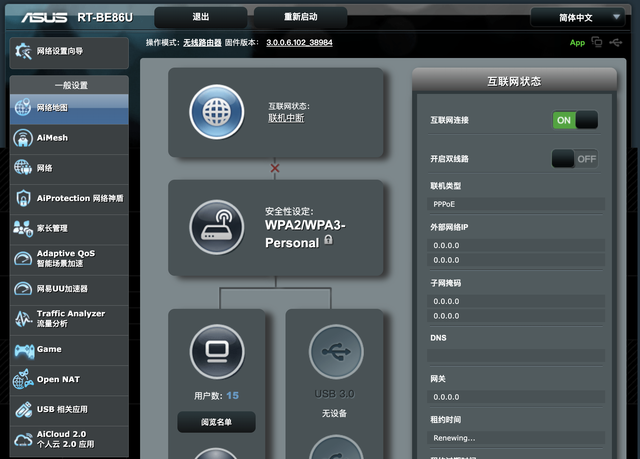Image resolution: width=640 pixels, height=459 pixels.
Task: Select the Network Map globe icon in sidebar
Action: point(23,108)
